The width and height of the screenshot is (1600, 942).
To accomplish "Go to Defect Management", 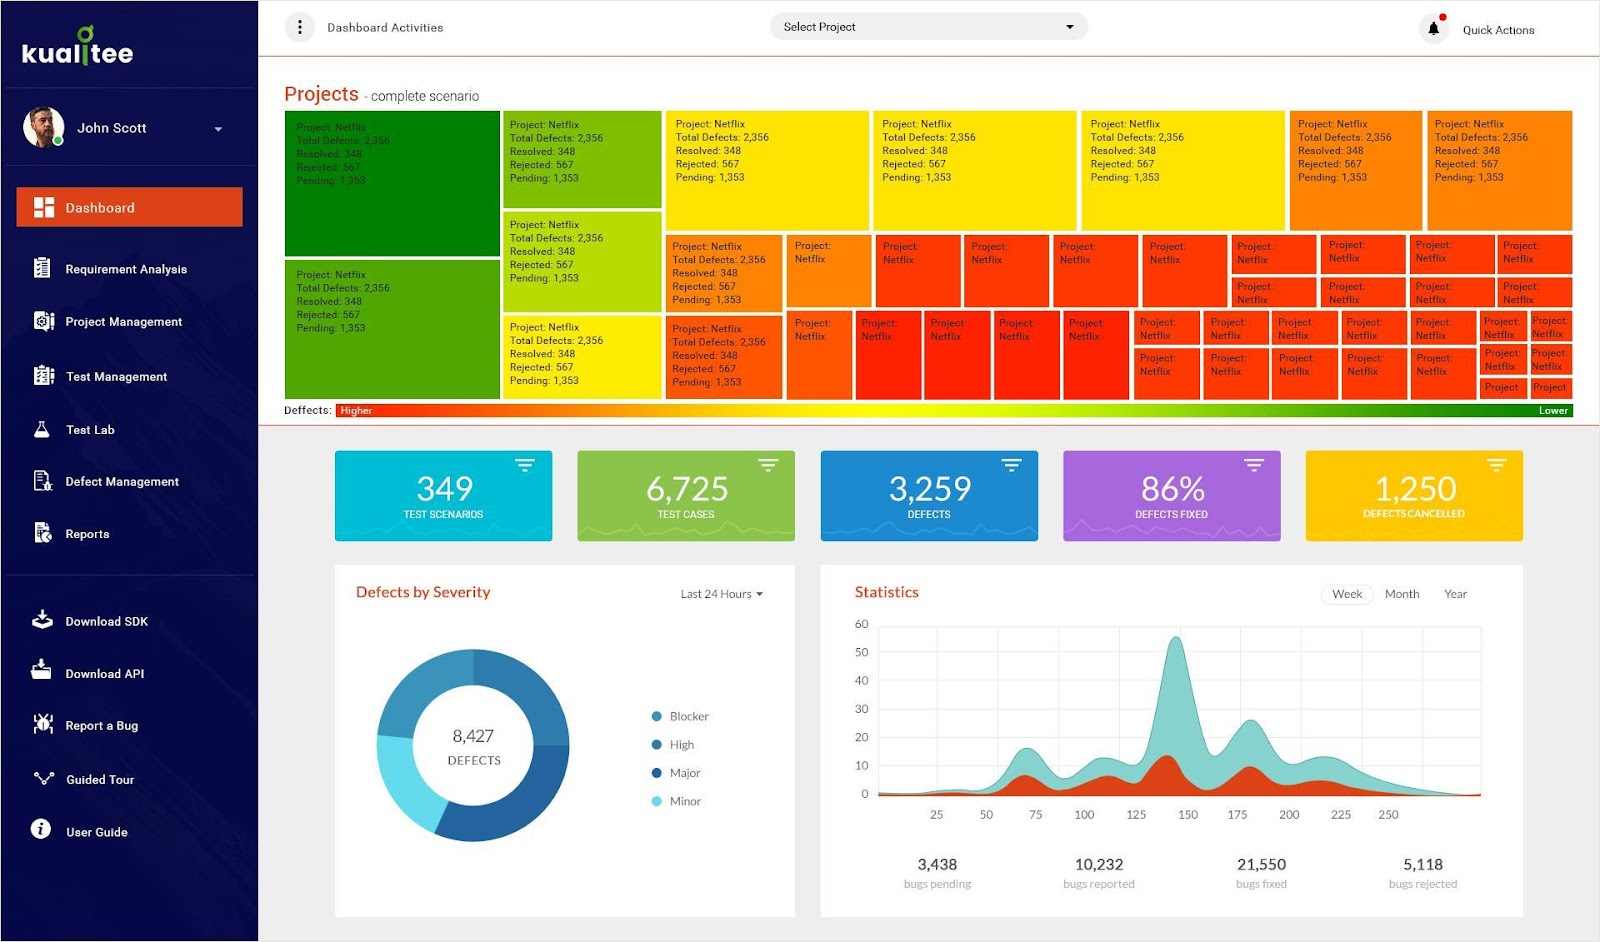I will pos(122,482).
